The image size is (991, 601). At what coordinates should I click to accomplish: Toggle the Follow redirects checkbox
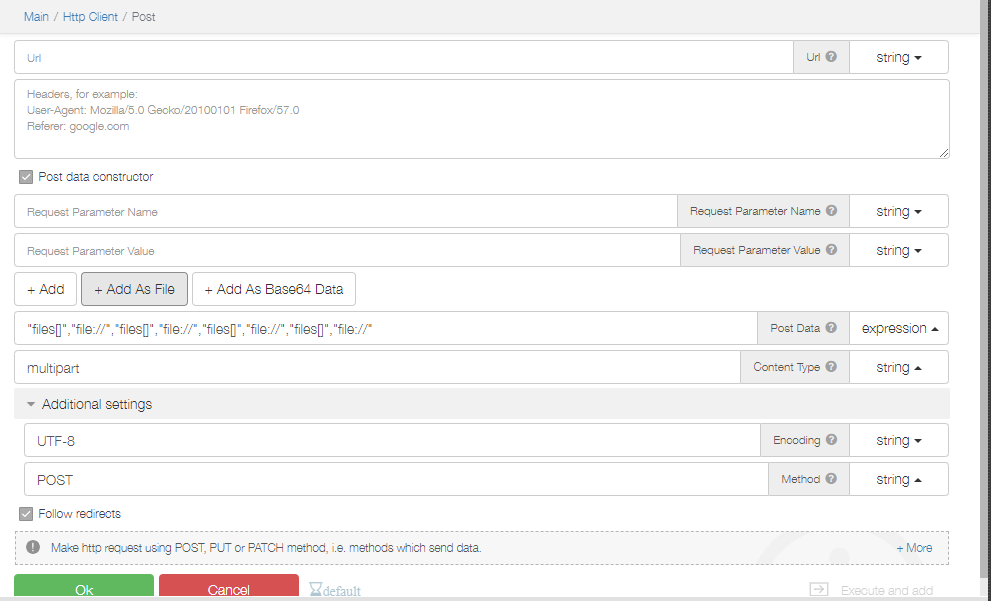(x=26, y=514)
